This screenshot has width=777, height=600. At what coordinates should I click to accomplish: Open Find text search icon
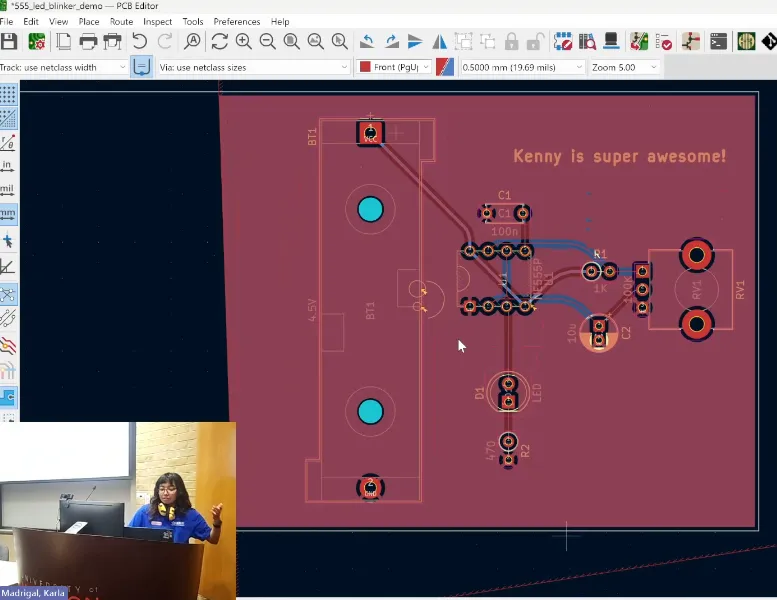pyautogui.click(x=192, y=42)
